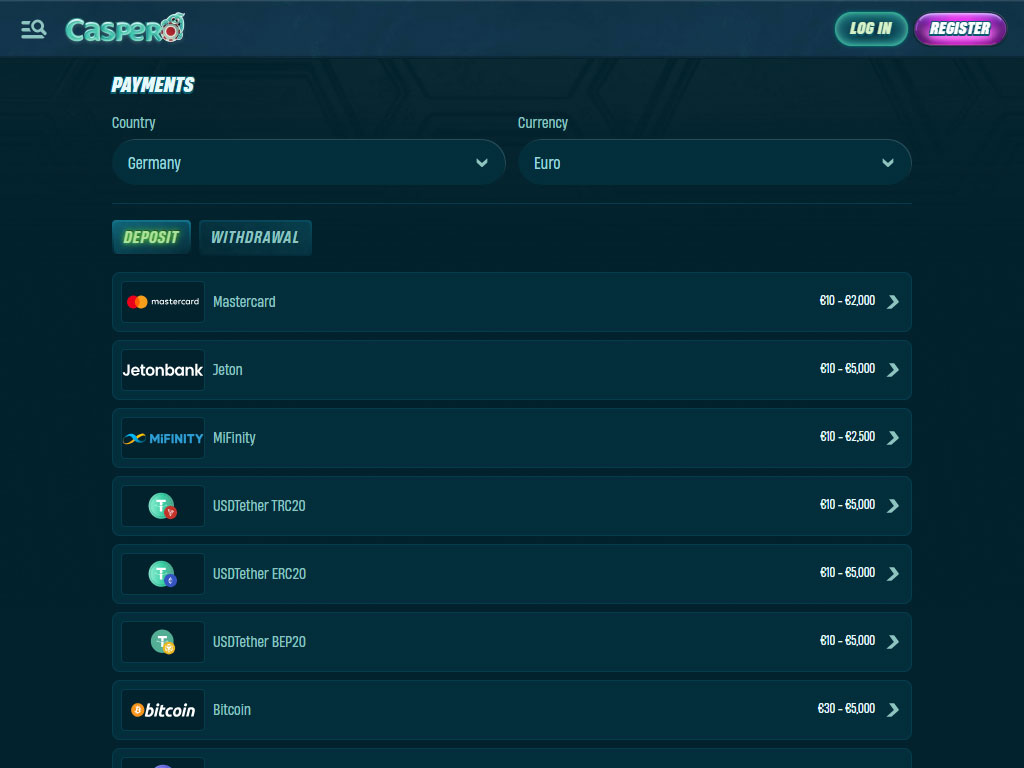Image resolution: width=1024 pixels, height=768 pixels.
Task: Expand Jeton row using its chevron arrow
Action: pos(893,370)
